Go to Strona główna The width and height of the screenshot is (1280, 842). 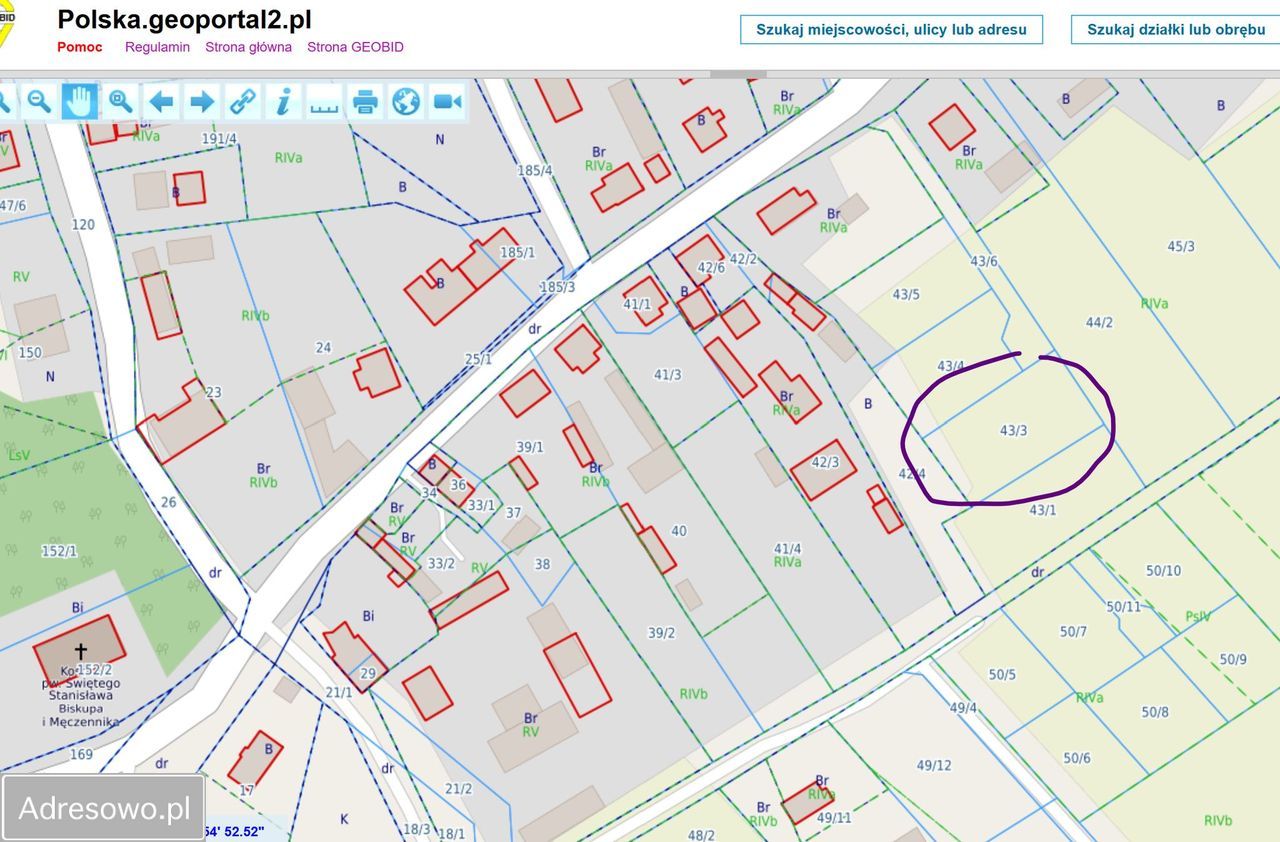[x=249, y=47]
